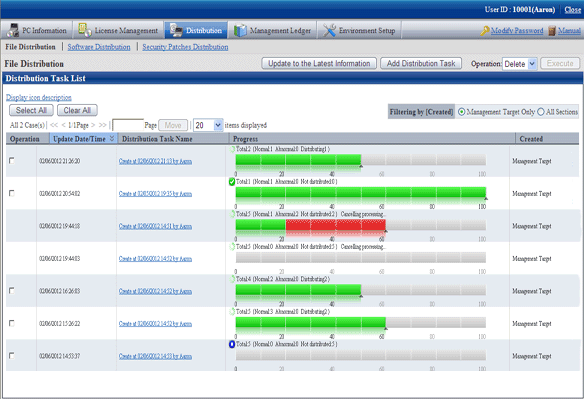Viewport: 584px width, 399px height.
Task: Select Management Target Only radio button
Action: coord(461,112)
